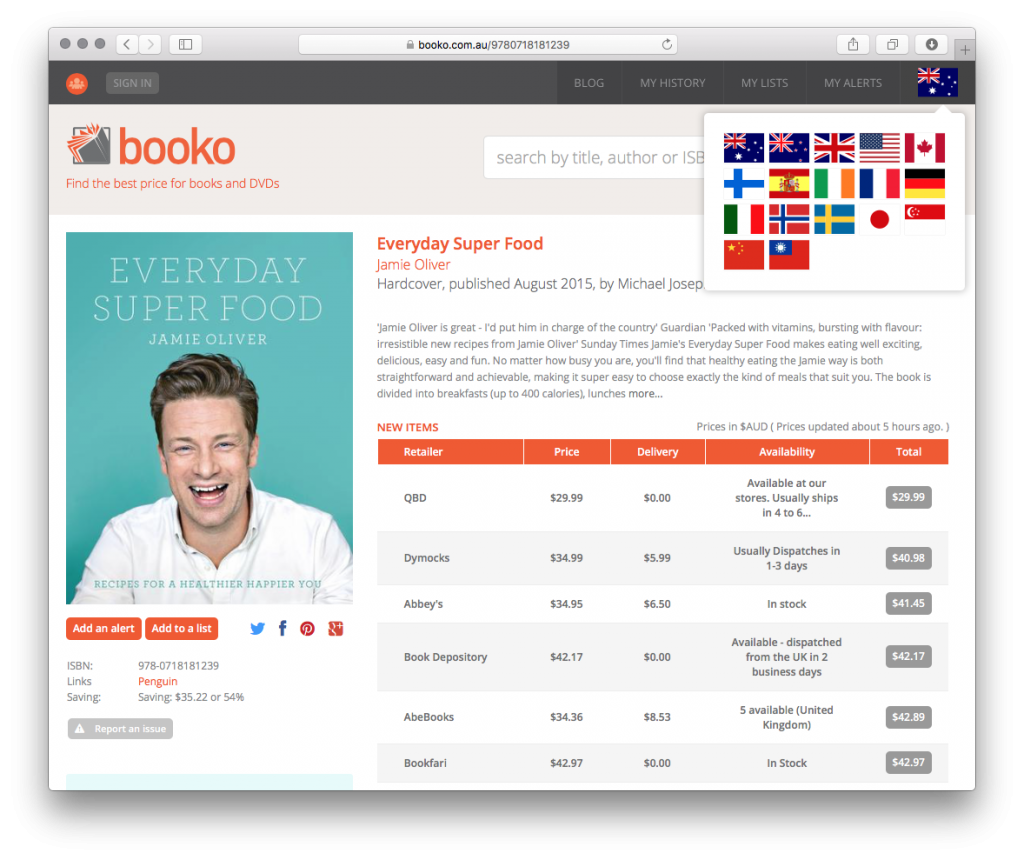
Task: Show all tabs overview button
Action: tap(892, 44)
